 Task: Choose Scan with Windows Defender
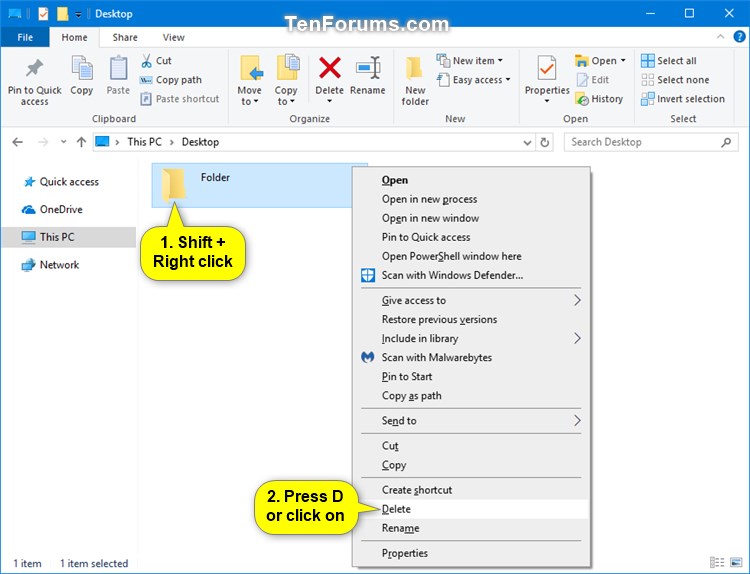[x=471, y=276]
